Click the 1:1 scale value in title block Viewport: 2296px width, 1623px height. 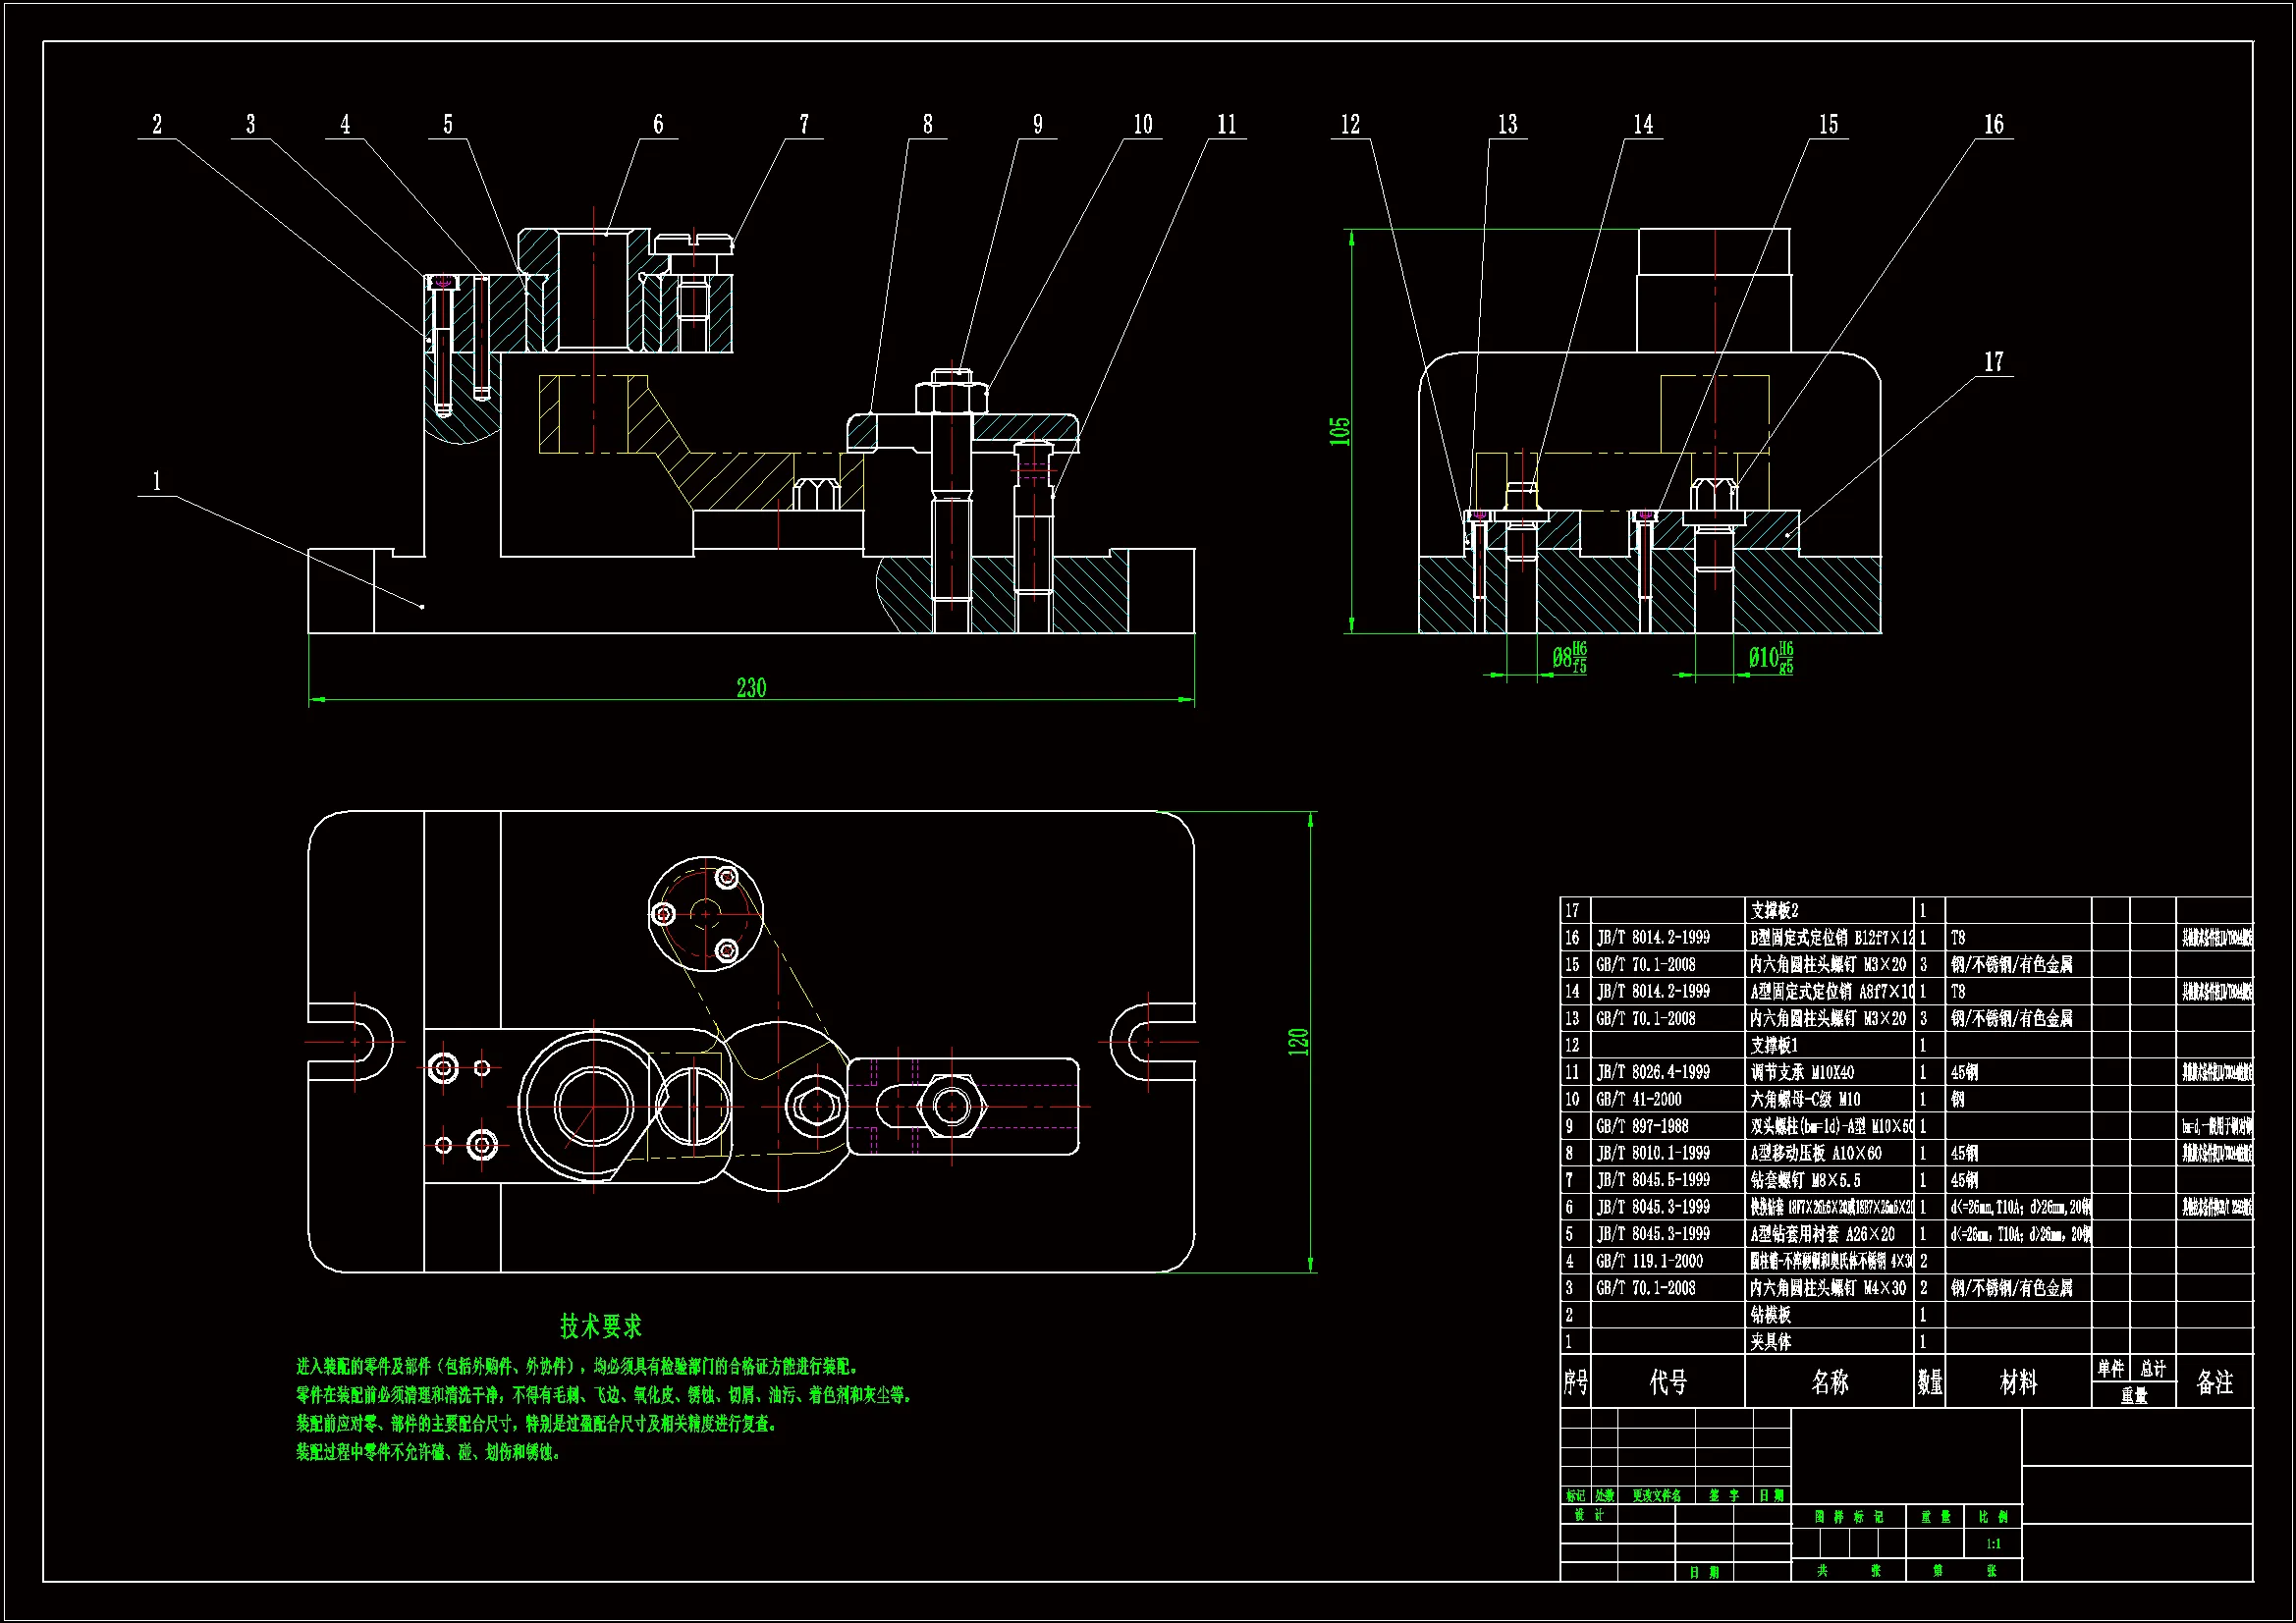(x=1992, y=1544)
